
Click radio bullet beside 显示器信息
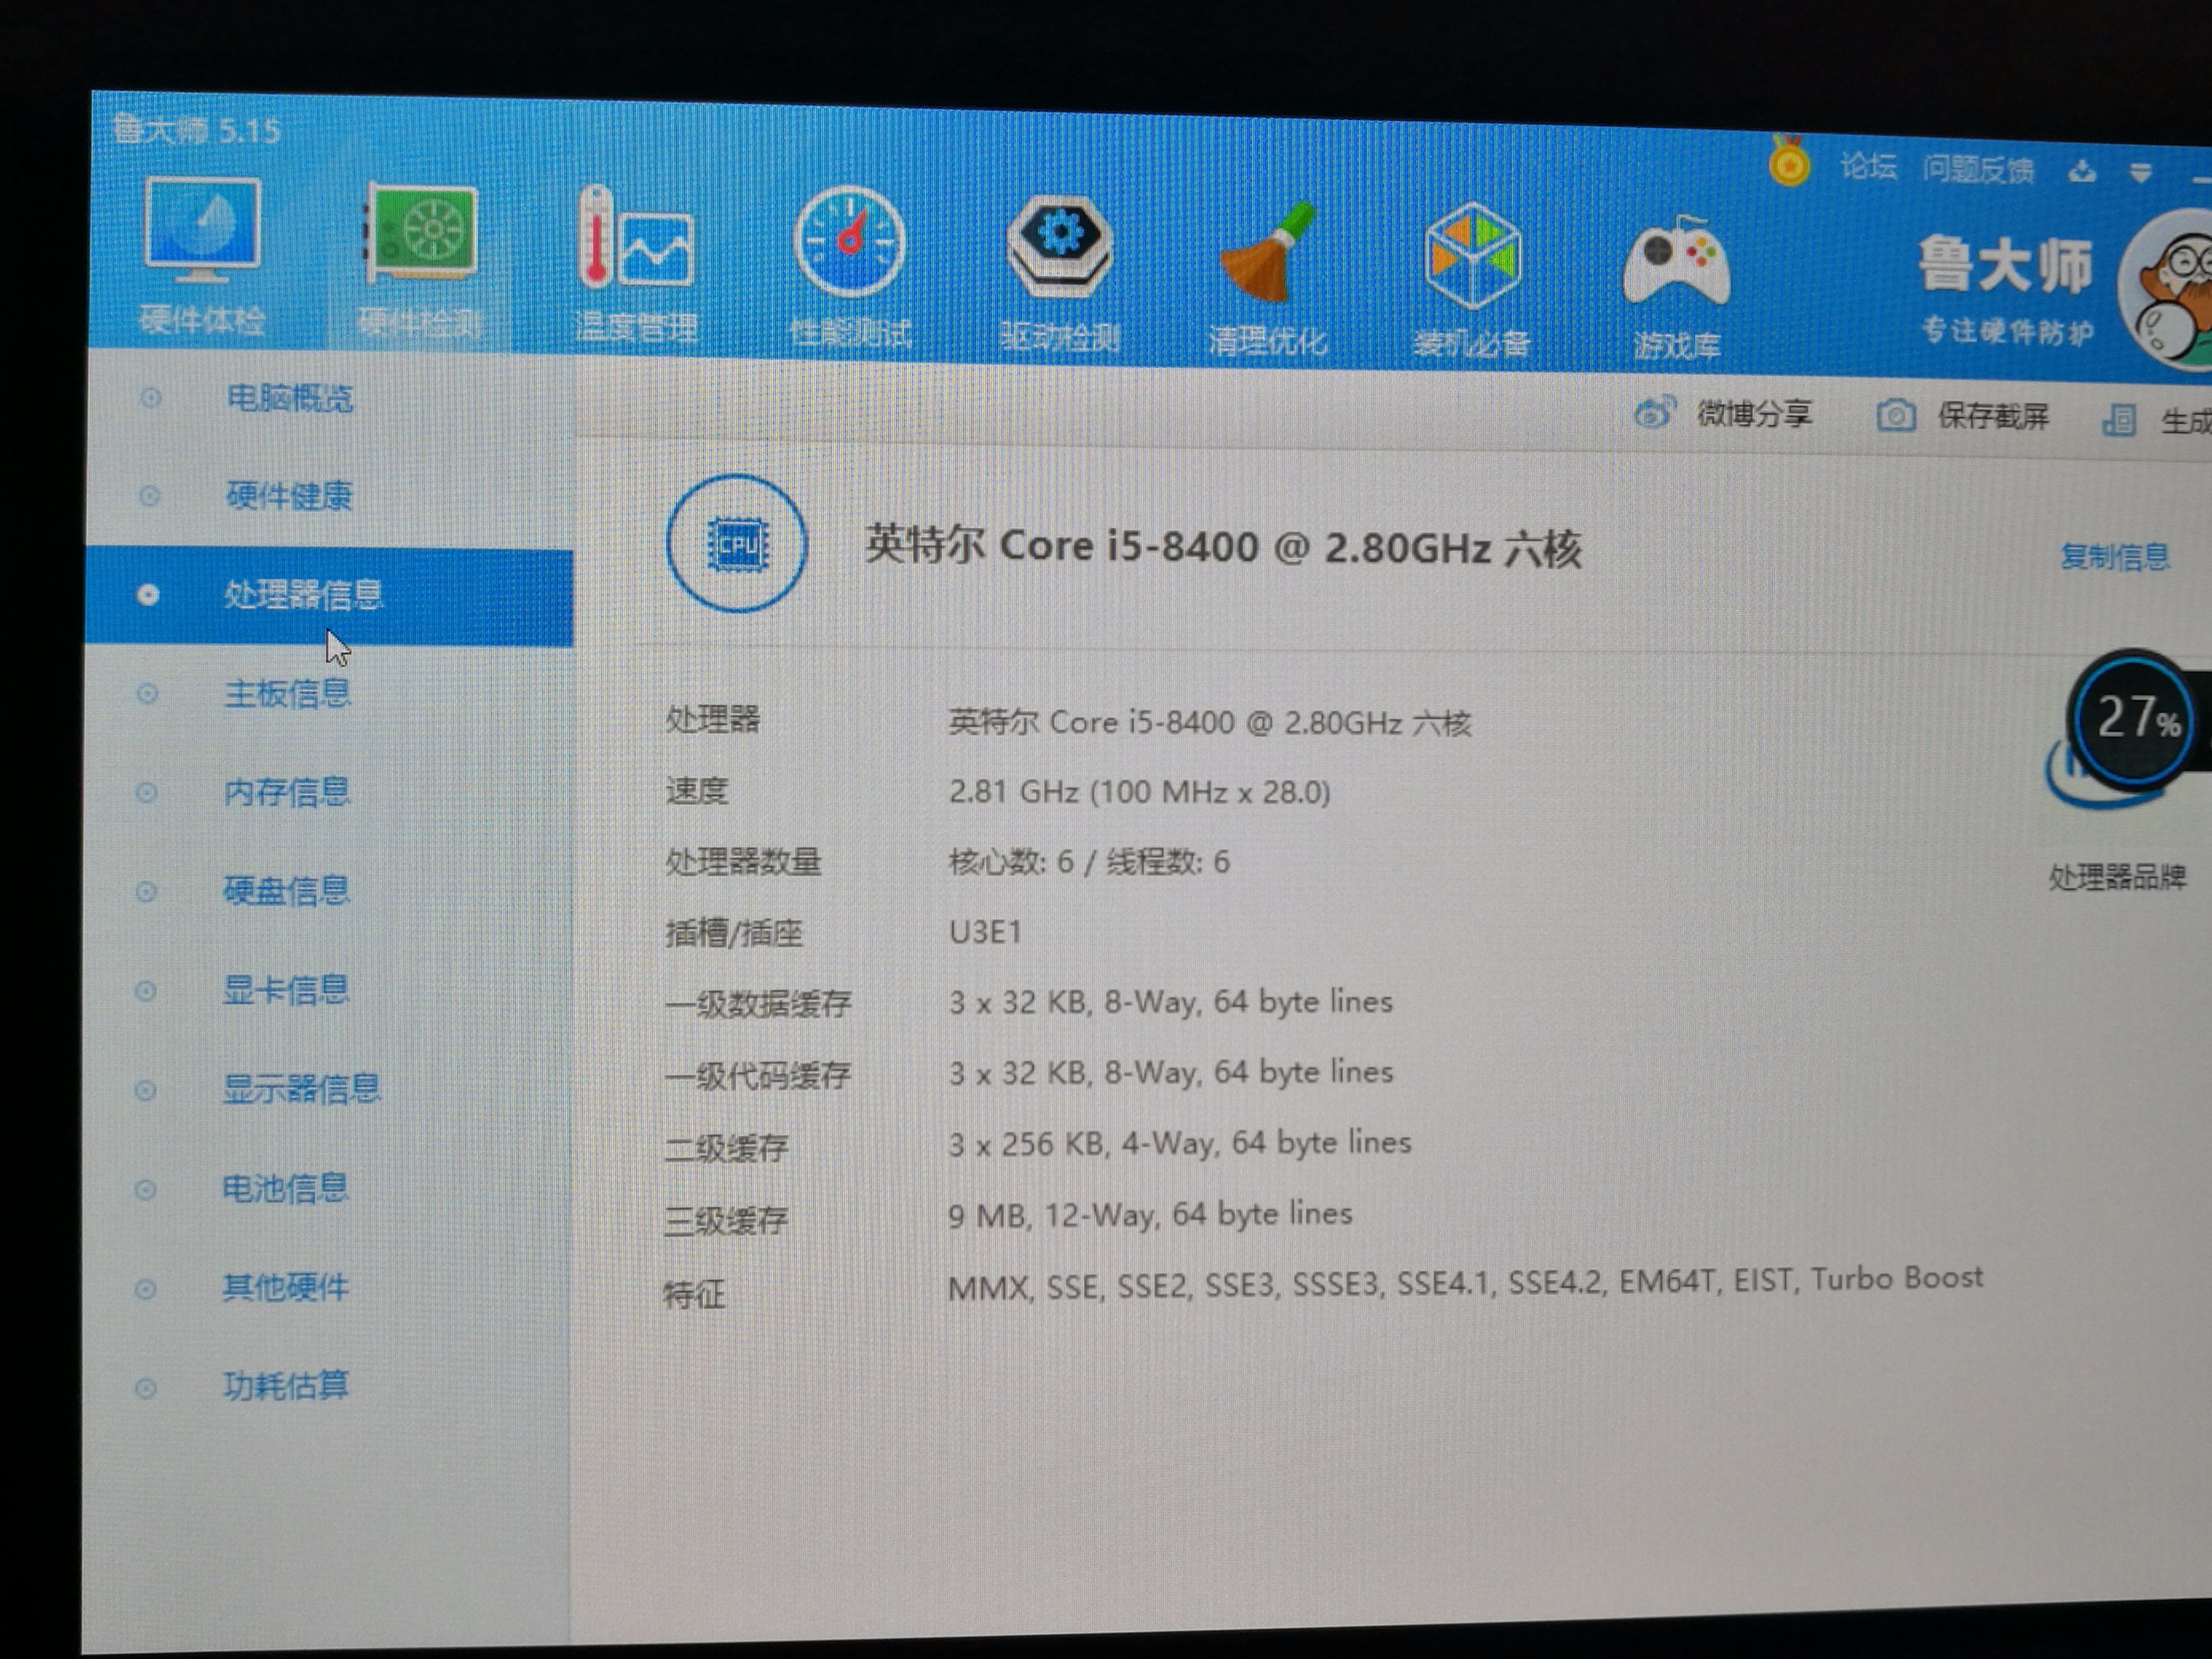145,1089
